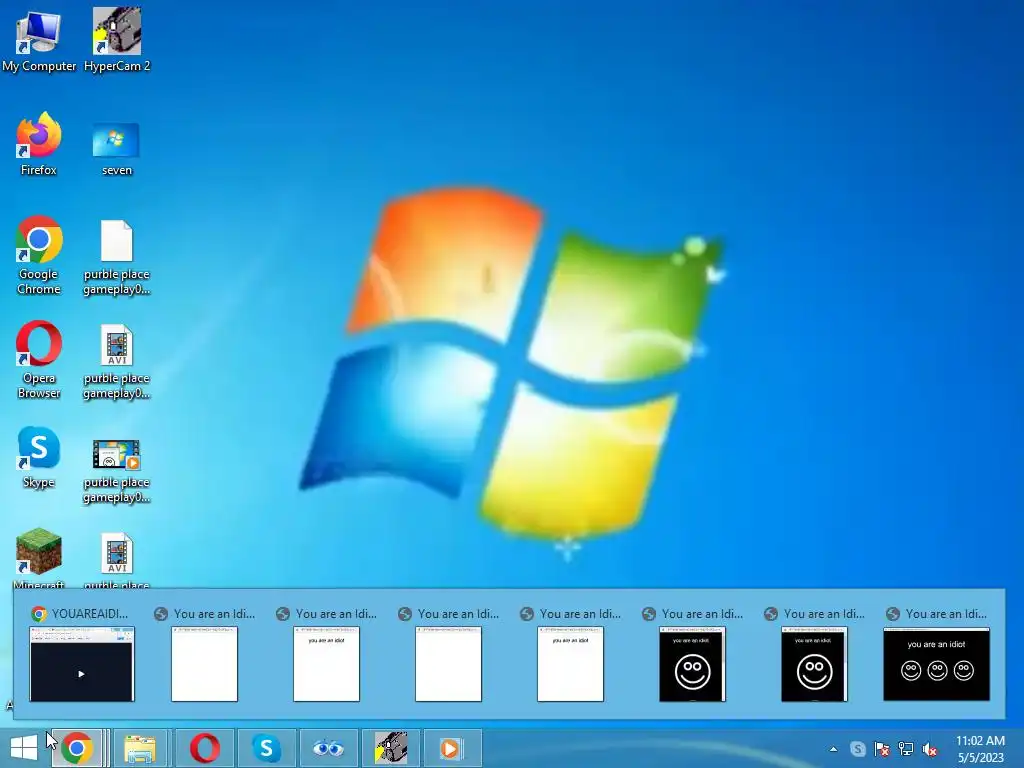
Task: Click the Chrome taskbar button
Action: tap(77, 748)
